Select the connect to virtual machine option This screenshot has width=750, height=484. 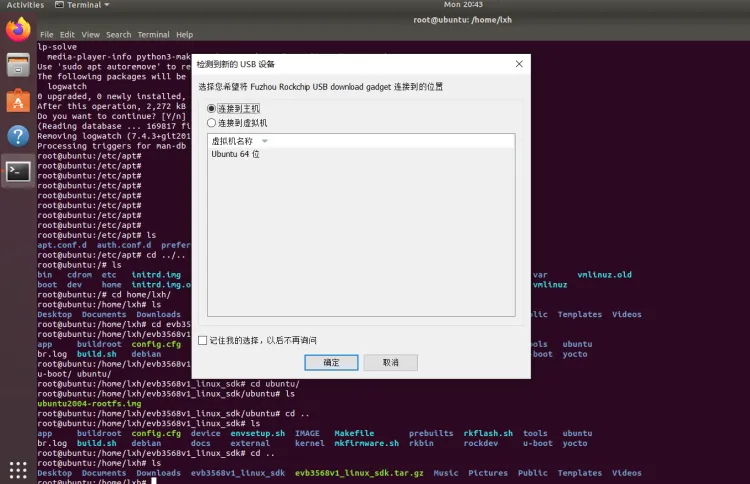click(211, 123)
